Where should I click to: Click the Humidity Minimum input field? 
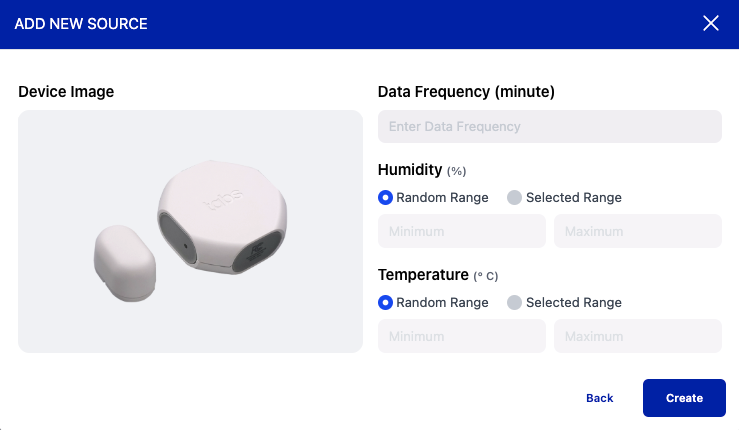coord(462,231)
